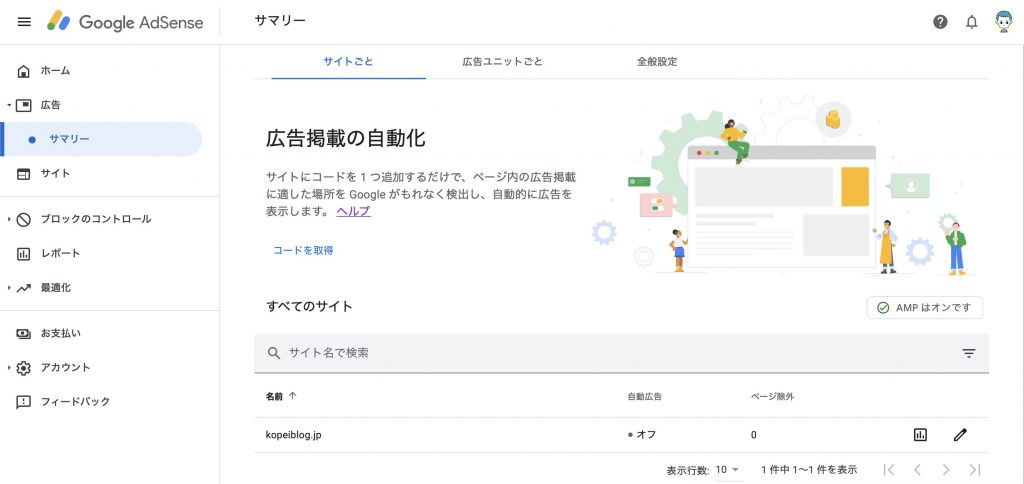This screenshot has width=1024, height=484.
Task: Click the pencil edit icon for kopeiblog.jp
Action: click(x=960, y=435)
